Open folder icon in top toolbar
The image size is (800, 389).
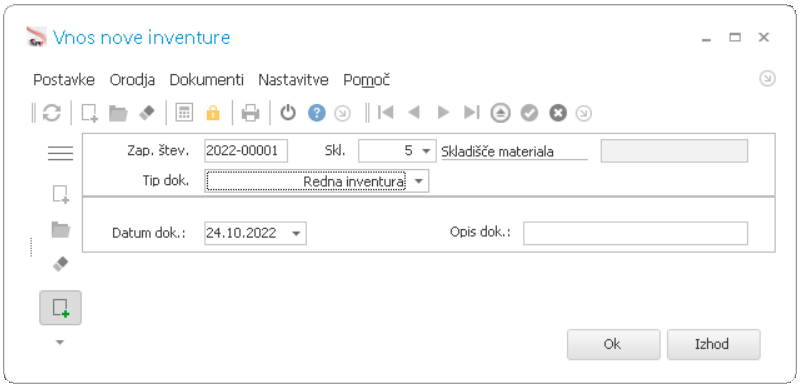(x=118, y=113)
